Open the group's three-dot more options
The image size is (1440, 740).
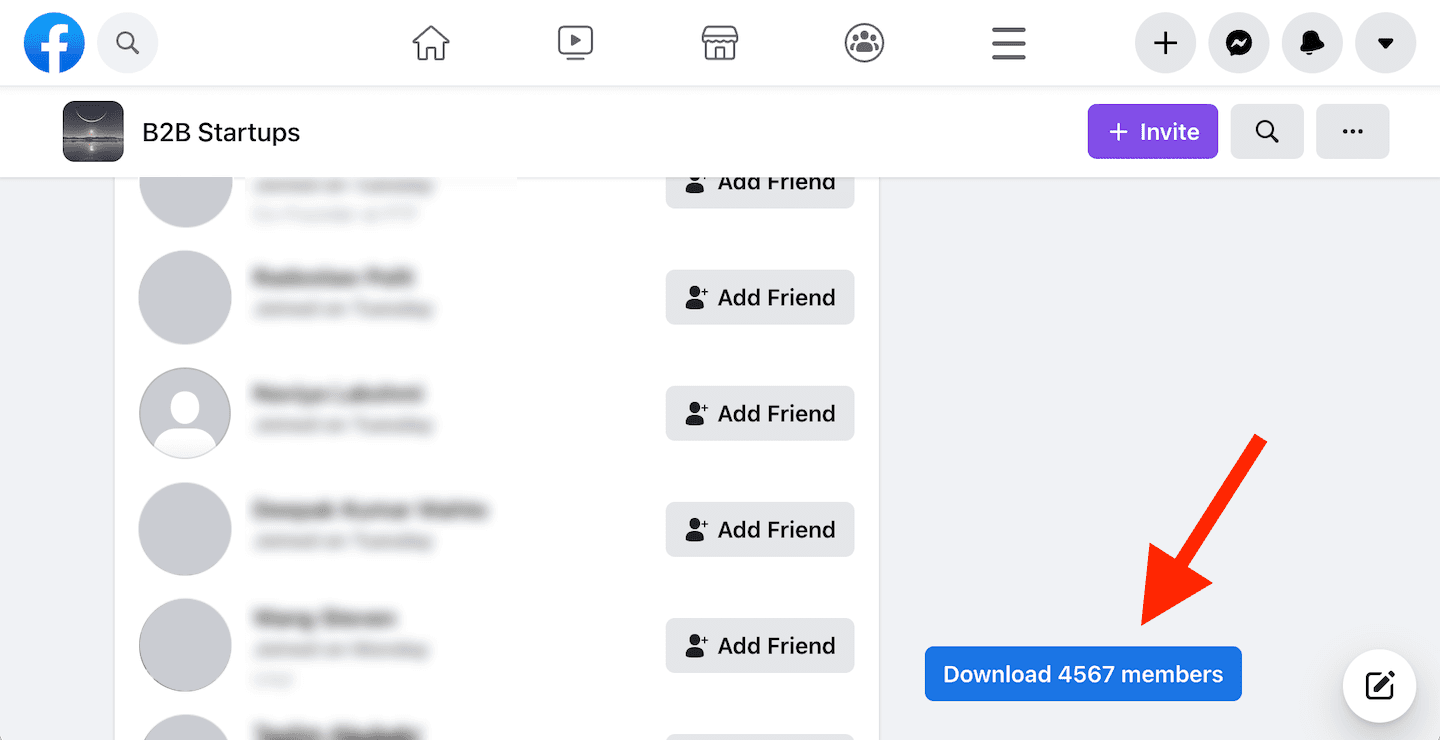[x=1352, y=132]
